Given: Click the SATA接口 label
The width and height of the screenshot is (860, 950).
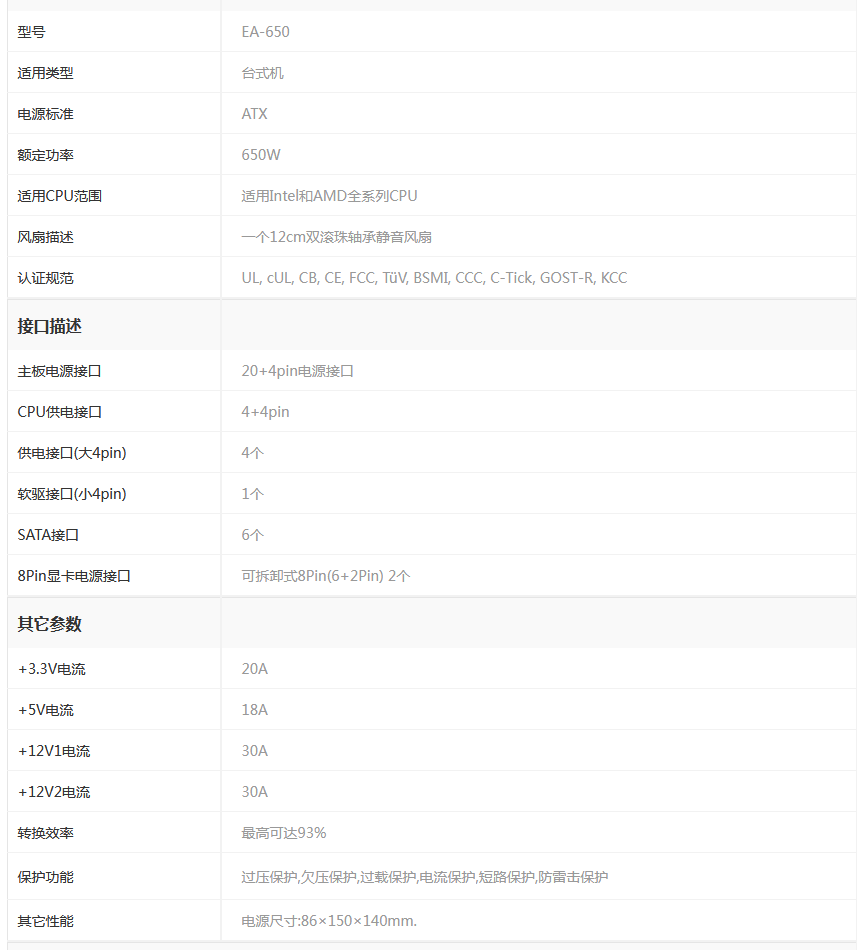Looking at the screenshot, I should pos(48,535).
